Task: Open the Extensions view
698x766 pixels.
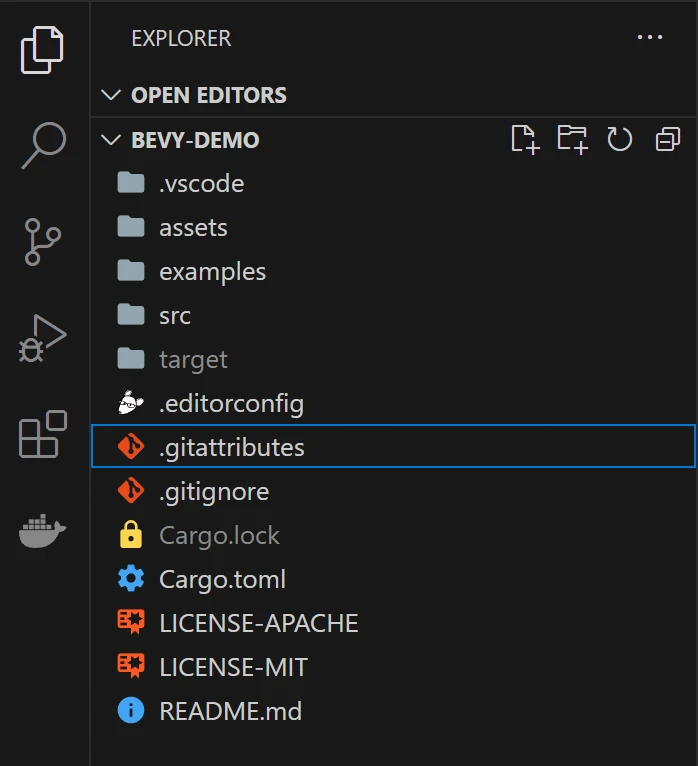Action: pos(43,434)
